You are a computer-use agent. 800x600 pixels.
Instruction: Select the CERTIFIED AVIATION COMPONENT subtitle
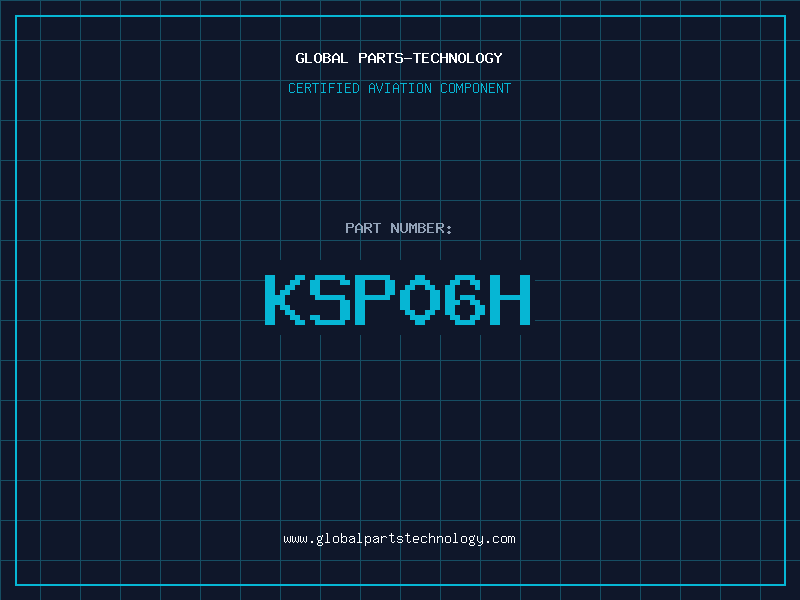point(399,88)
